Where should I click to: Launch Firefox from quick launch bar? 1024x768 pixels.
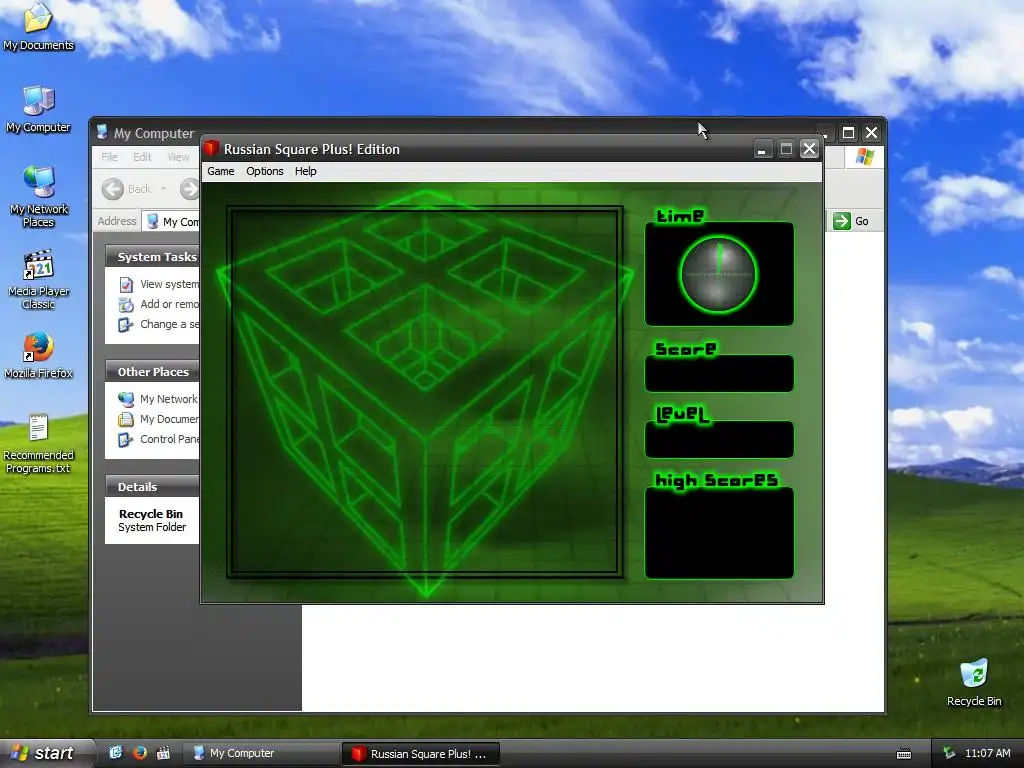point(139,753)
